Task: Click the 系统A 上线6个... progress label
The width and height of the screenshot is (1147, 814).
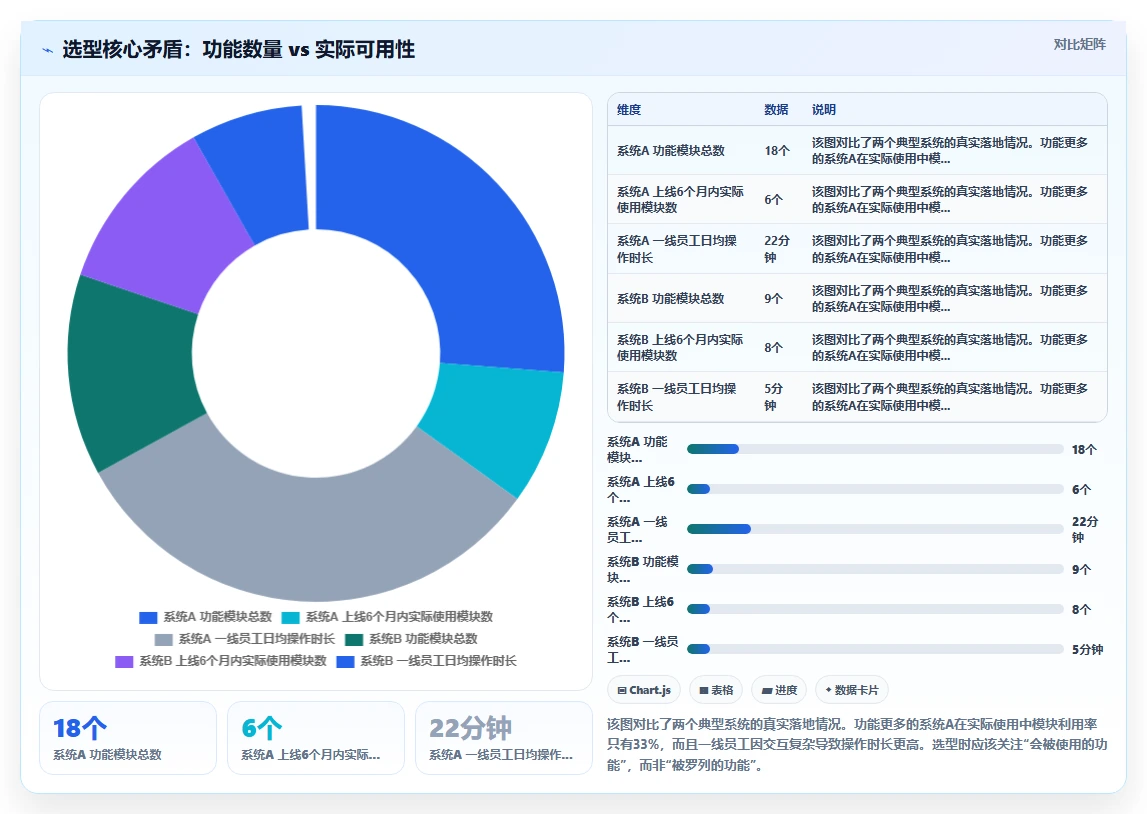Action: [641, 490]
